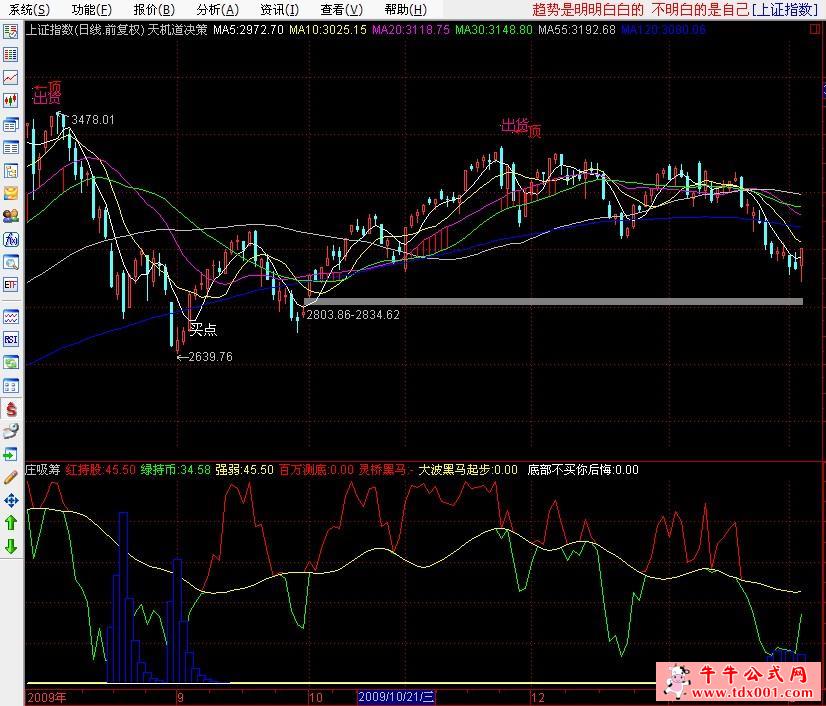Open the 查看(V) menu
Viewport: 826px width, 706px height.
(x=341, y=9)
